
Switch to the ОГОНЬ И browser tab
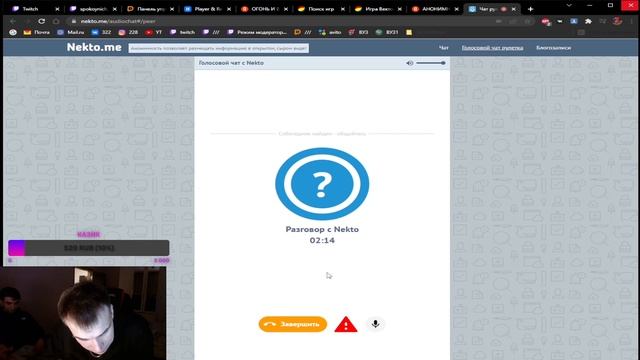point(264,9)
